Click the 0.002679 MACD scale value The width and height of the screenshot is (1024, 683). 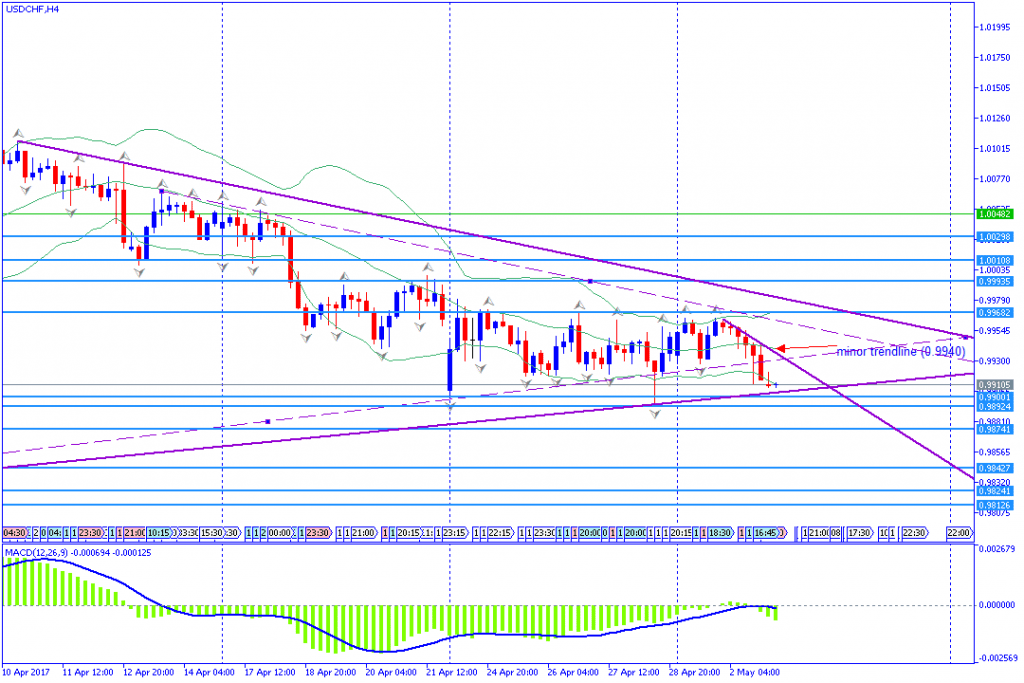[x=997, y=548]
